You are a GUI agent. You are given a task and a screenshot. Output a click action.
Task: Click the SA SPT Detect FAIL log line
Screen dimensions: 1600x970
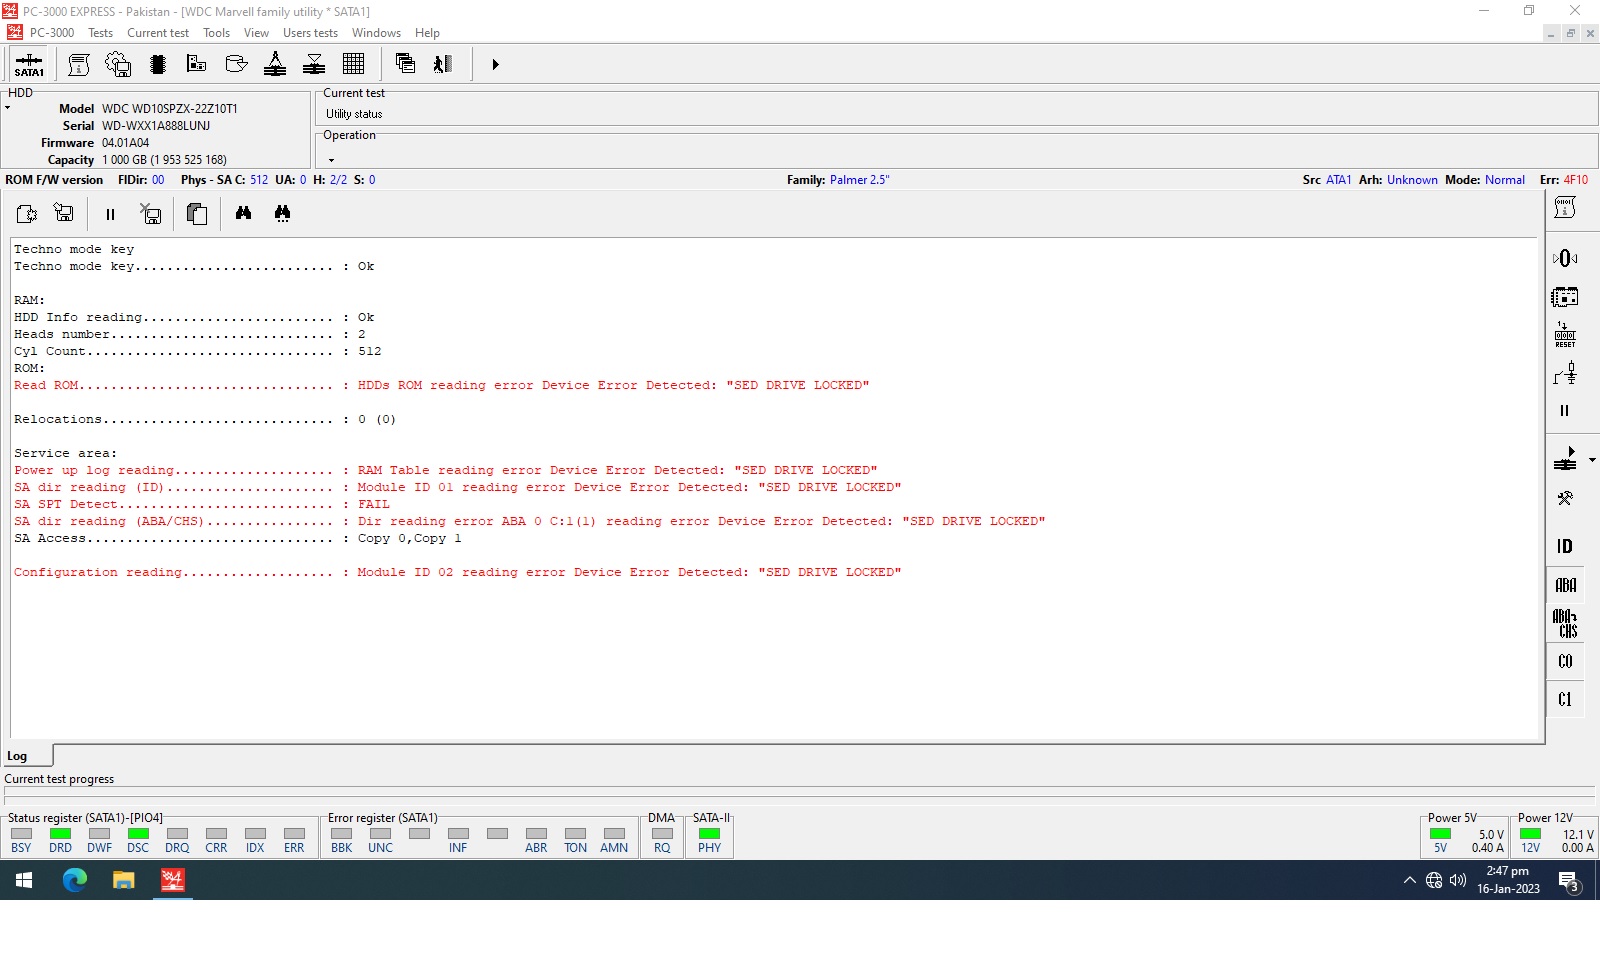pos(202,505)
